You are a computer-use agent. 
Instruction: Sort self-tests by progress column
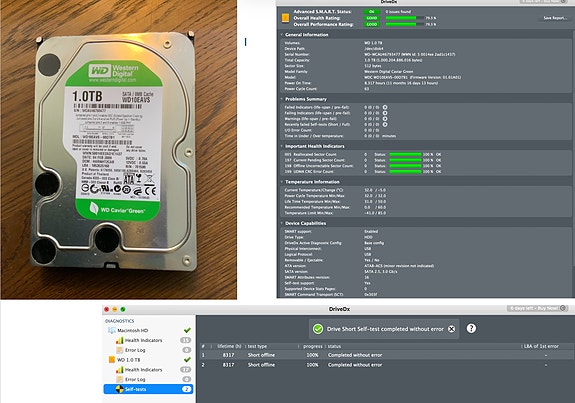(312, 346)
